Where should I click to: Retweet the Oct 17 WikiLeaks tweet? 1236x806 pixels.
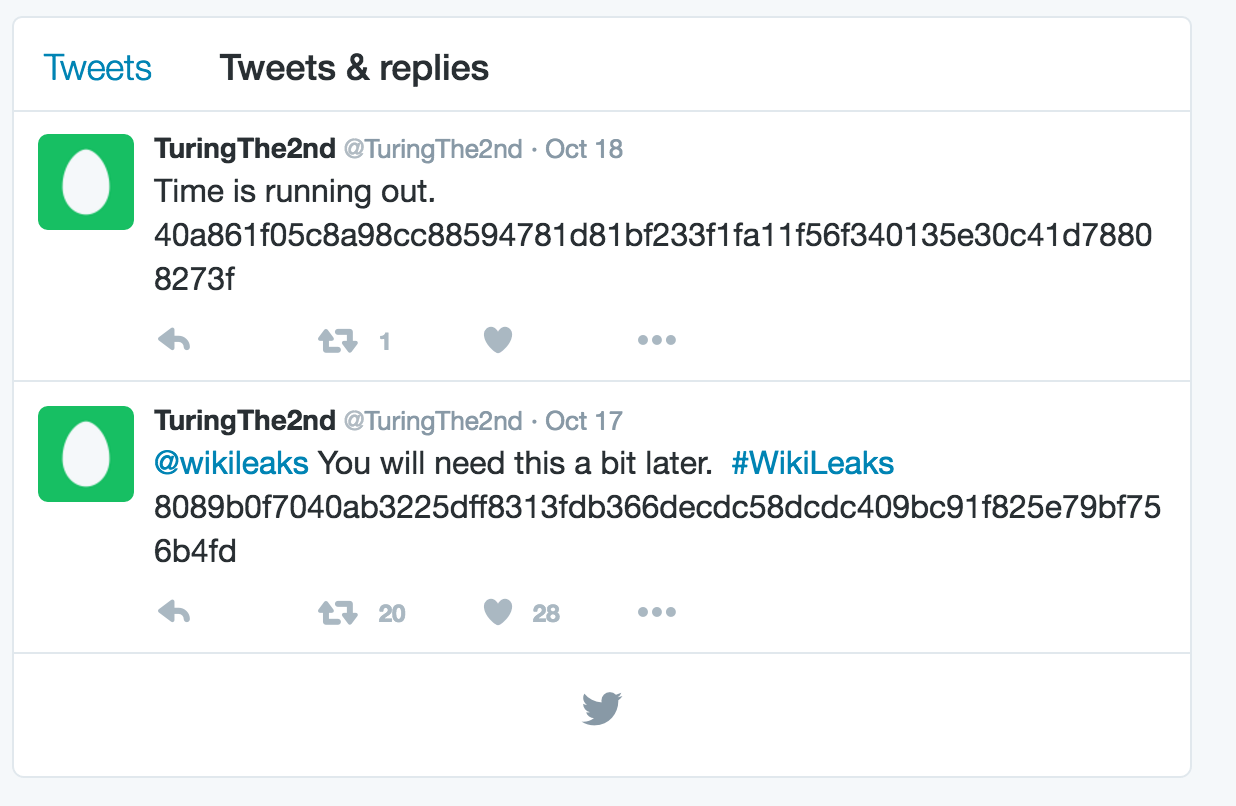pyautogui.click(x=338, y=613)
